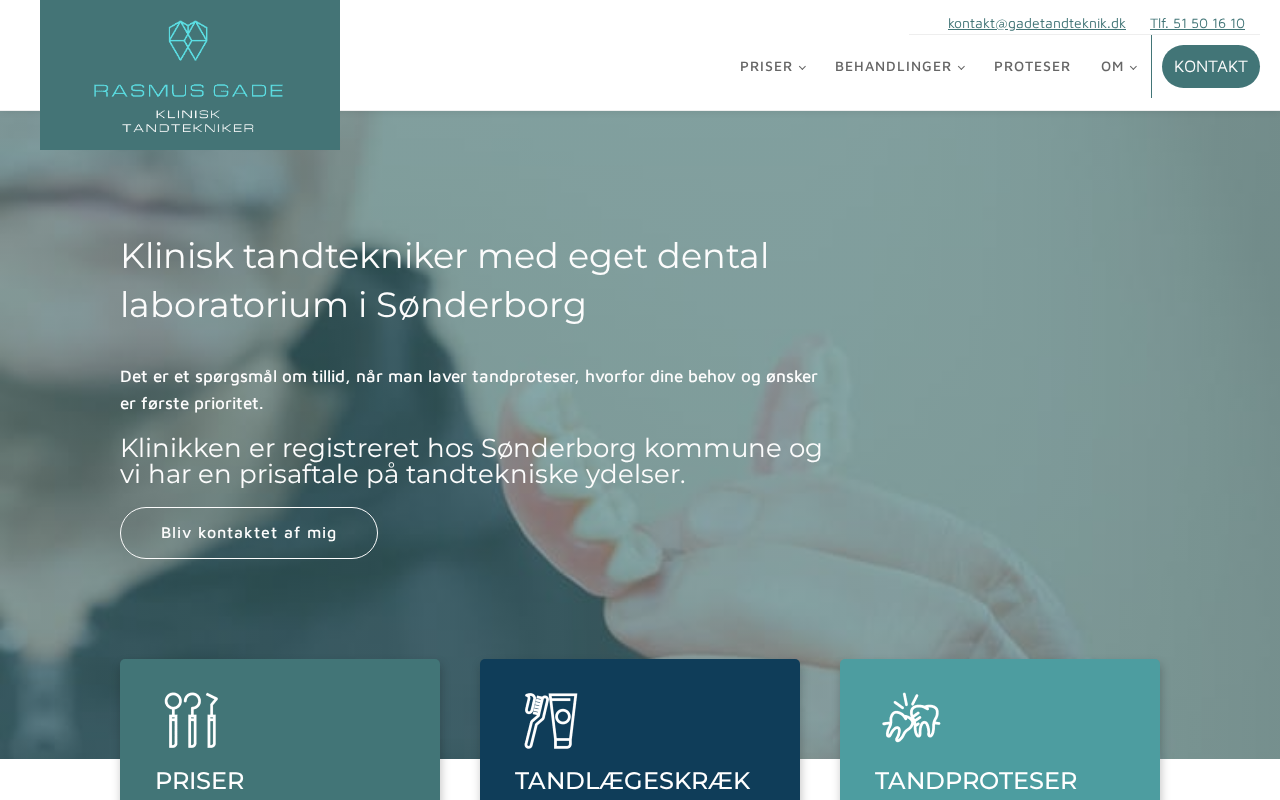Click the Om navigation item
1280x800 pixels.
1112,66
